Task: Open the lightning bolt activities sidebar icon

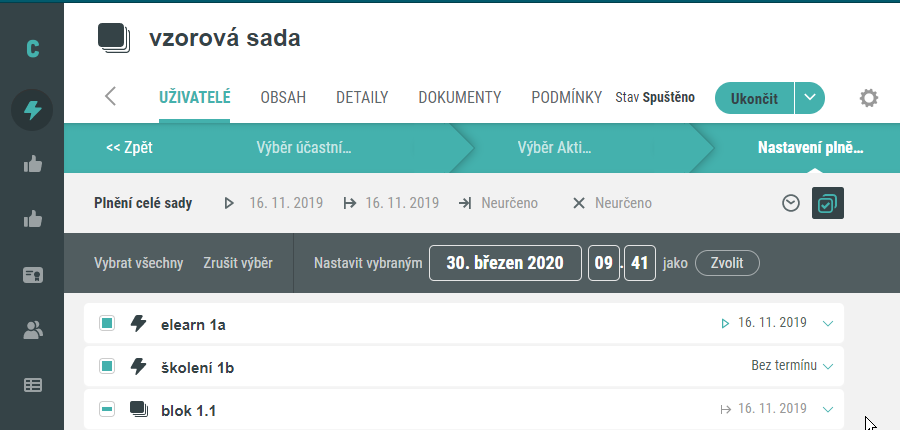Action: [x=32, y=110]
